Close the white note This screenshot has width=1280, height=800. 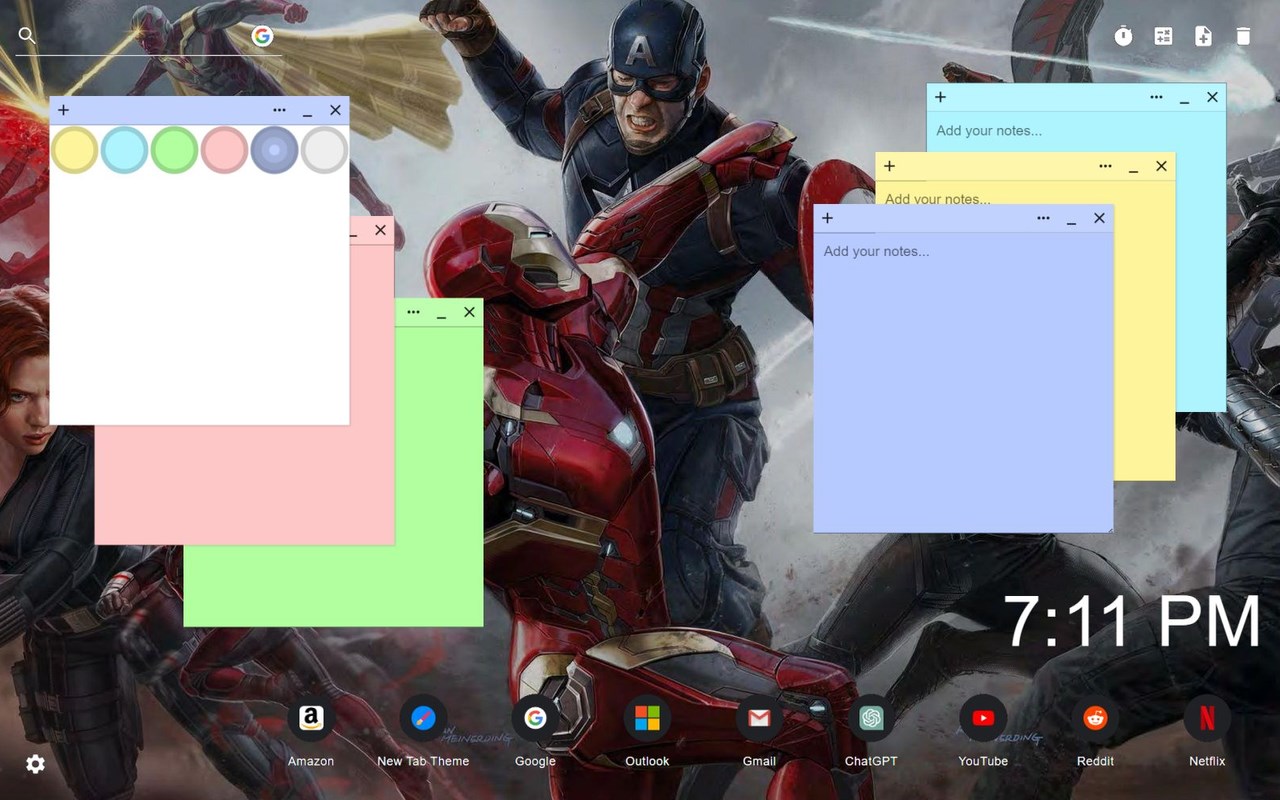pyautogui.click(x=335, y=110)
